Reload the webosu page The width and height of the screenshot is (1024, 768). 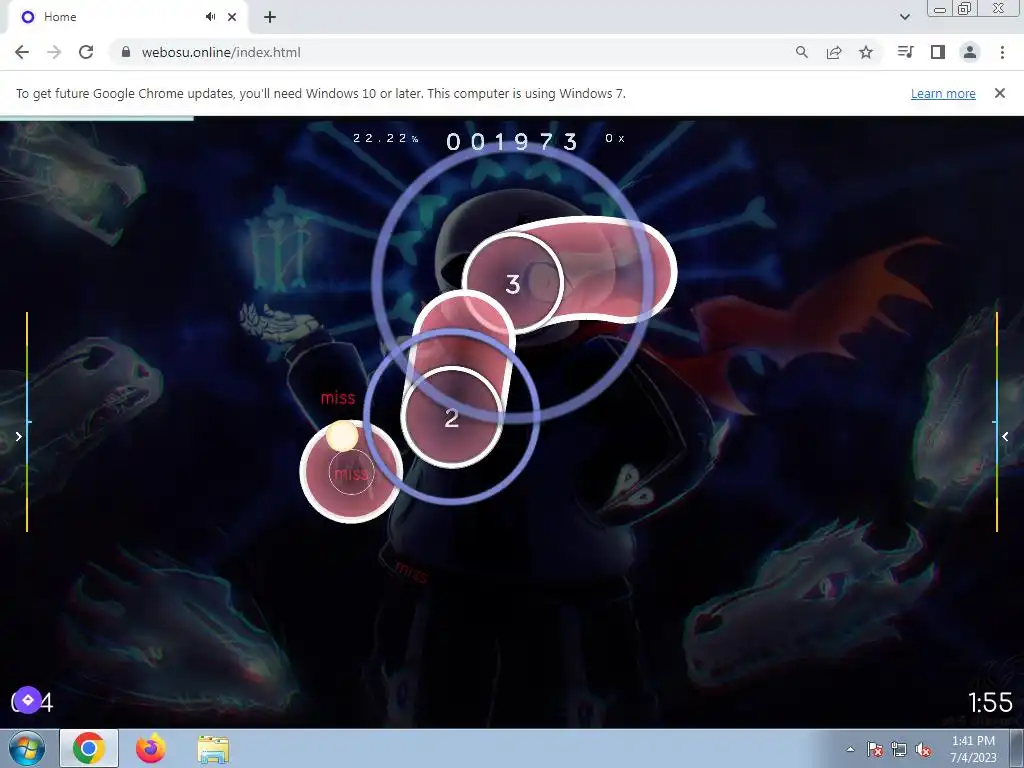86,52
